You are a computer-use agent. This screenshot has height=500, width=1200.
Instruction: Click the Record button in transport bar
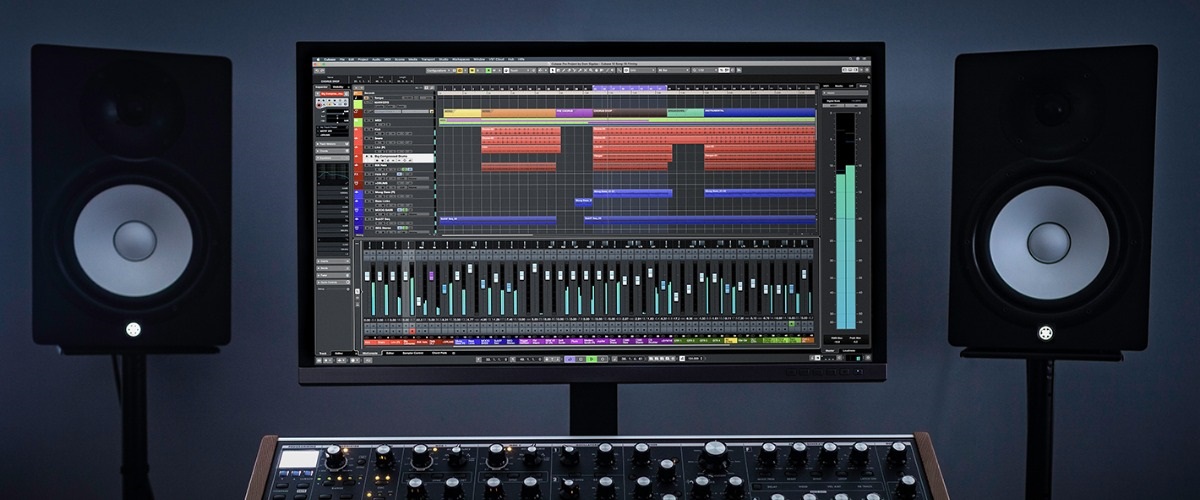[603, 359]
